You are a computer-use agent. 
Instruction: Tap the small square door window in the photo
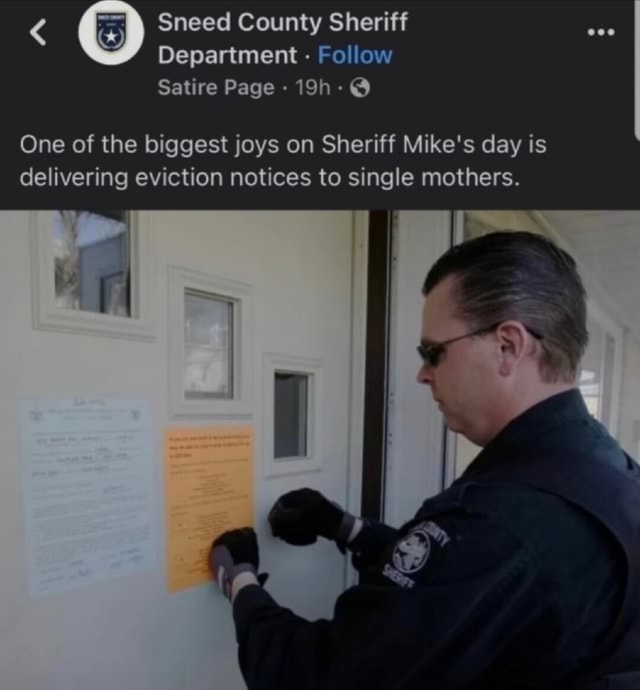pyautogui.click(x=291, y=415)
